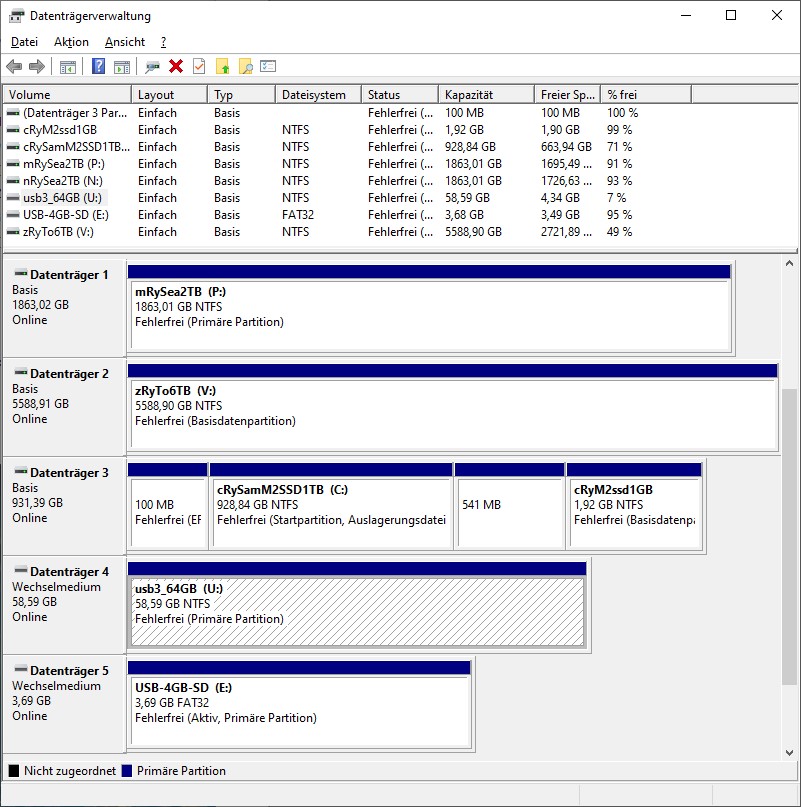Click FAT32 file system cell
The image size is (801, 807).
298,215
